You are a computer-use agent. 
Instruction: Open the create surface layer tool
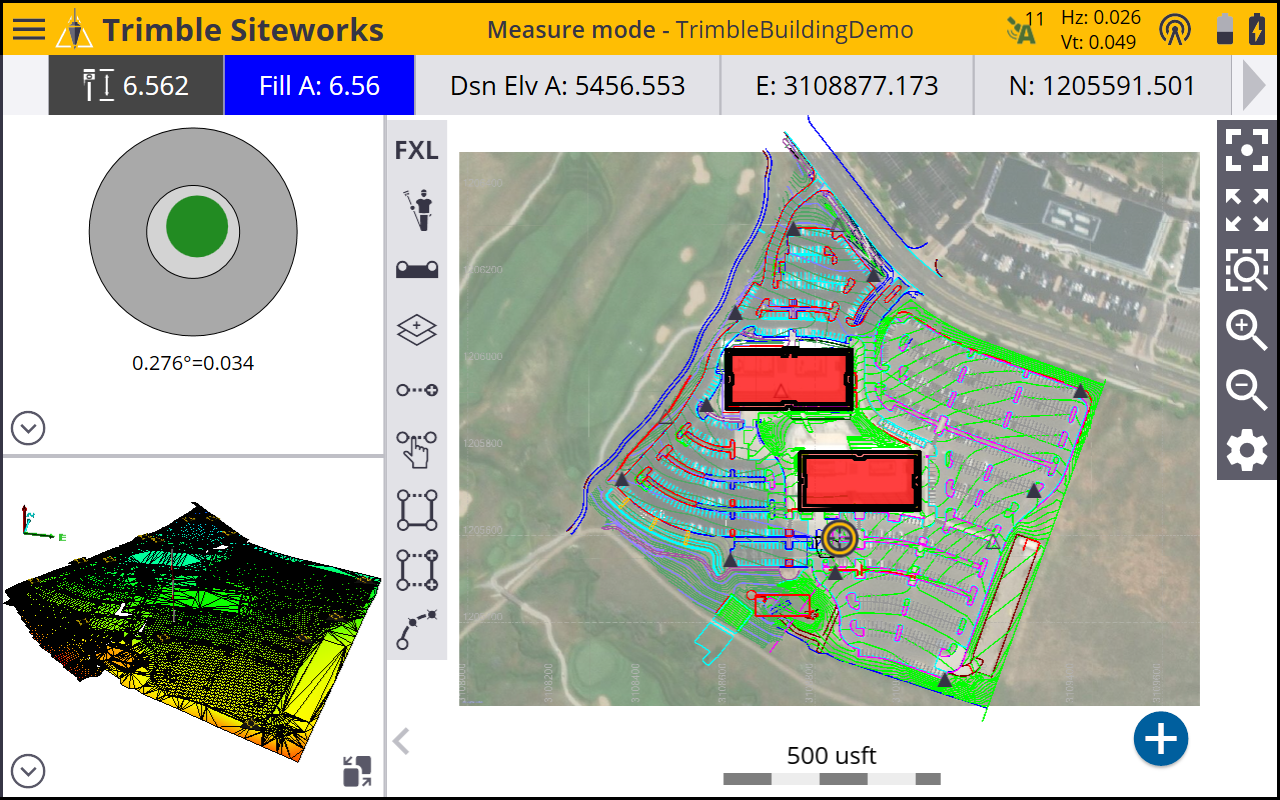coord(416,329)
